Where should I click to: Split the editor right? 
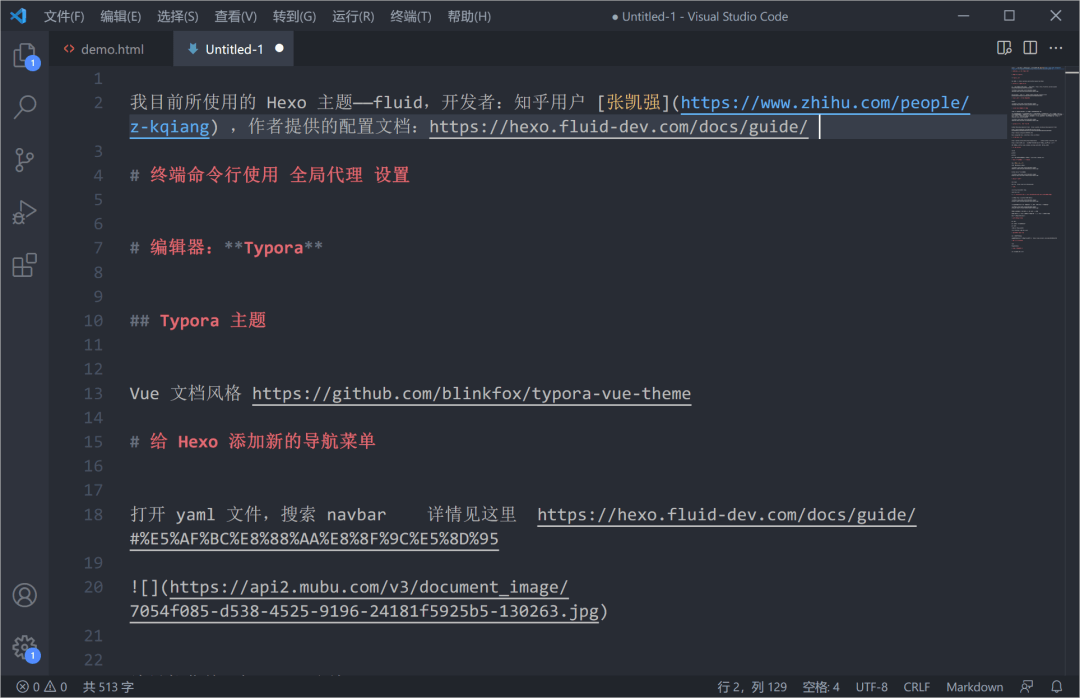[x=1030, y=48]
